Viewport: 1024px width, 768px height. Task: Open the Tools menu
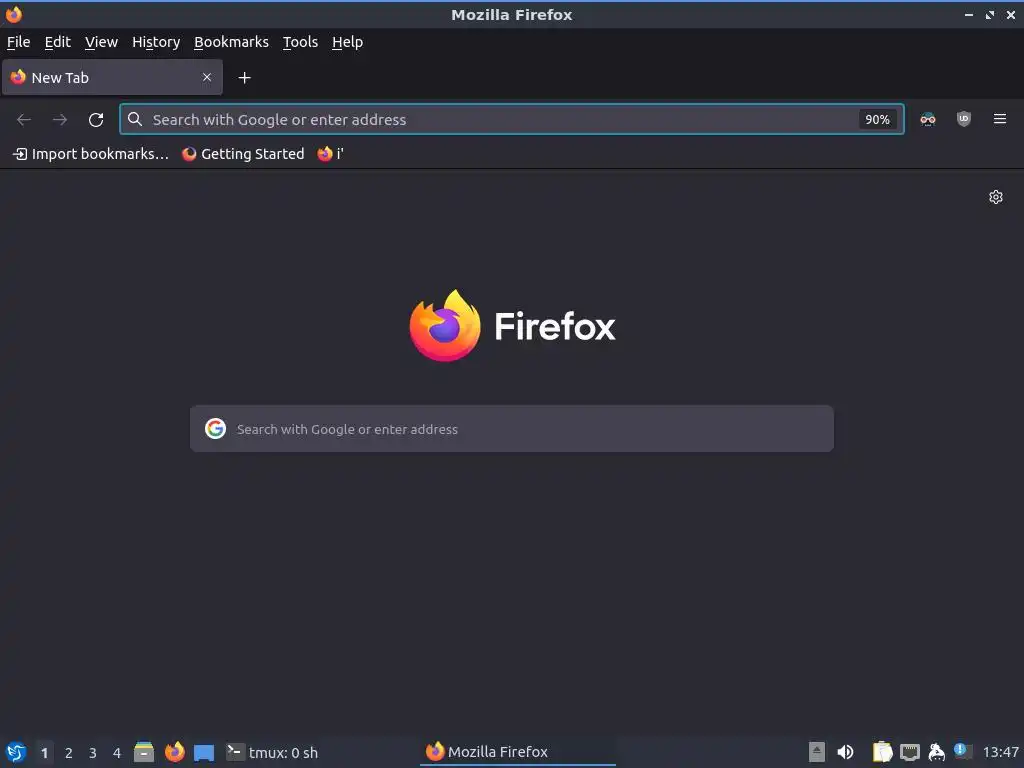pyautogui.click(x=300, y=42)
